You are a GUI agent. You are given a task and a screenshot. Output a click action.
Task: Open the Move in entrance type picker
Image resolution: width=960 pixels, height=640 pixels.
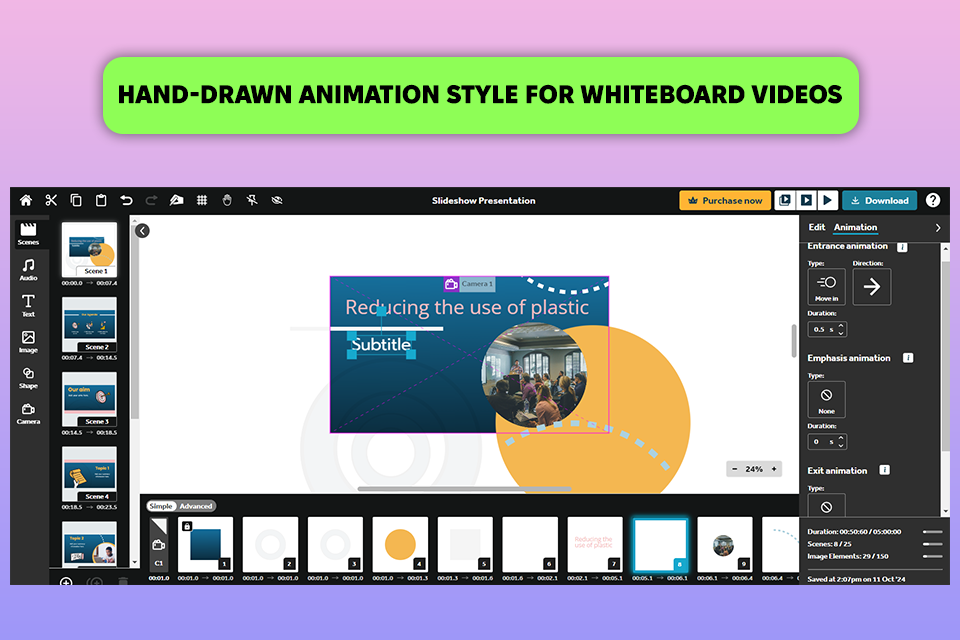(827, 287)
